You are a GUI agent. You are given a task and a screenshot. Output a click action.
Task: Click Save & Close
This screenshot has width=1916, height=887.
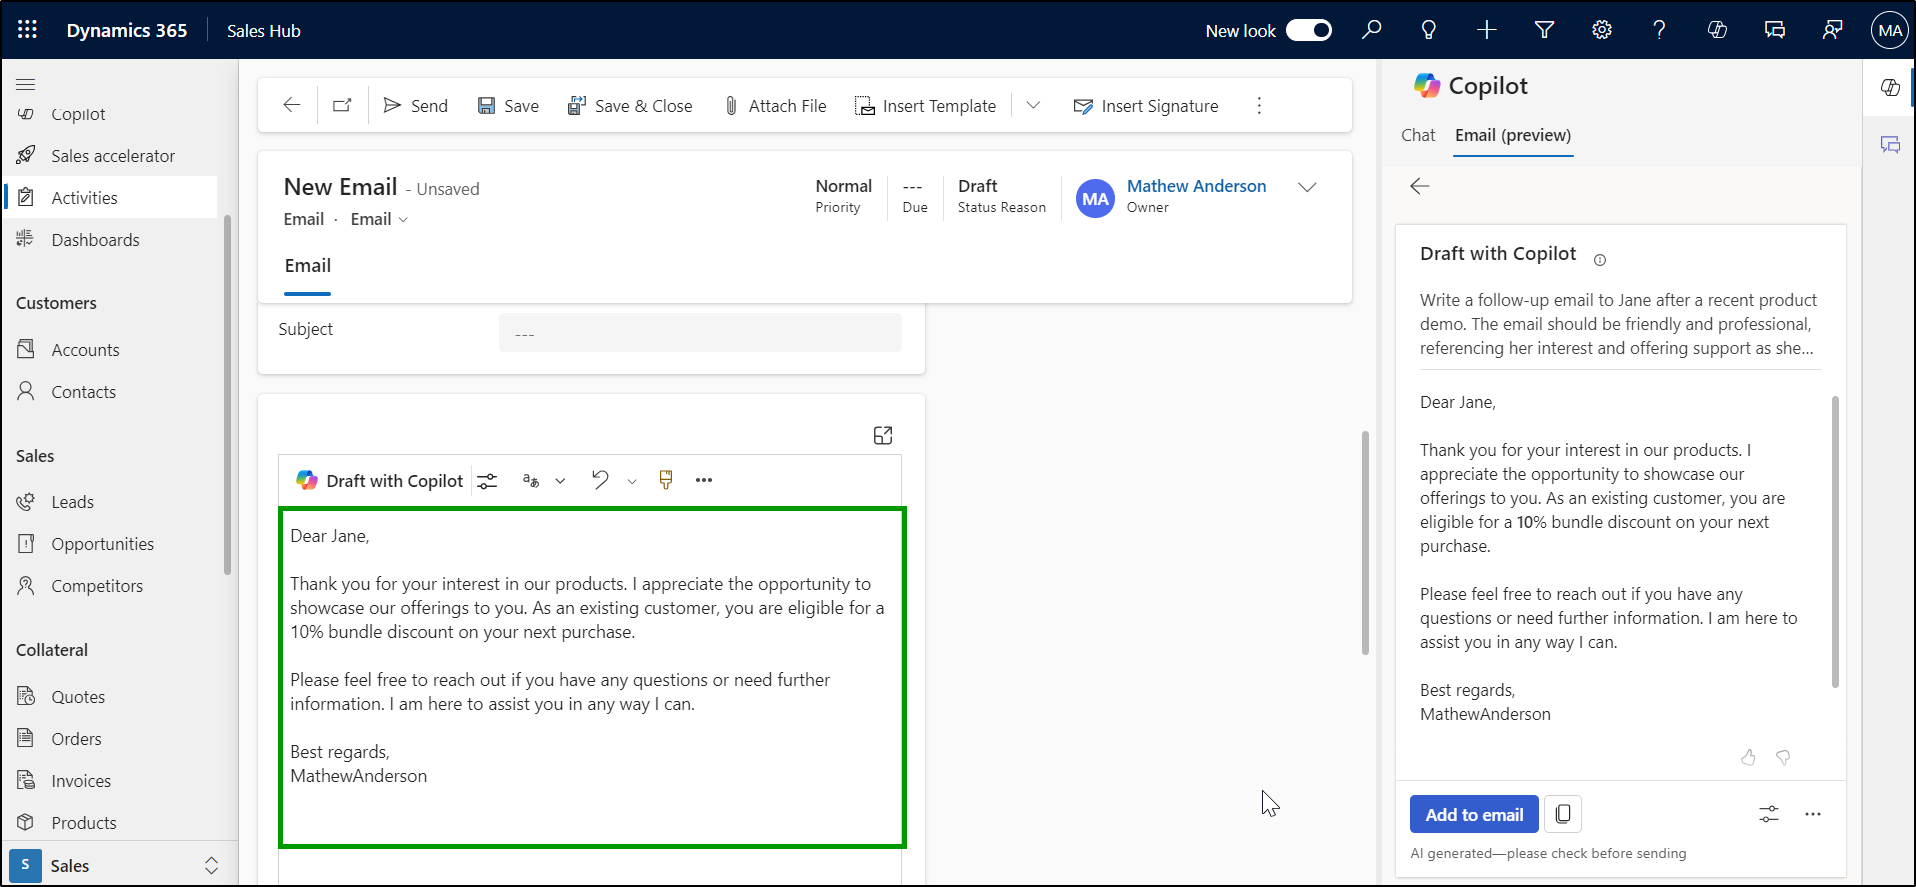click(630, 106)
